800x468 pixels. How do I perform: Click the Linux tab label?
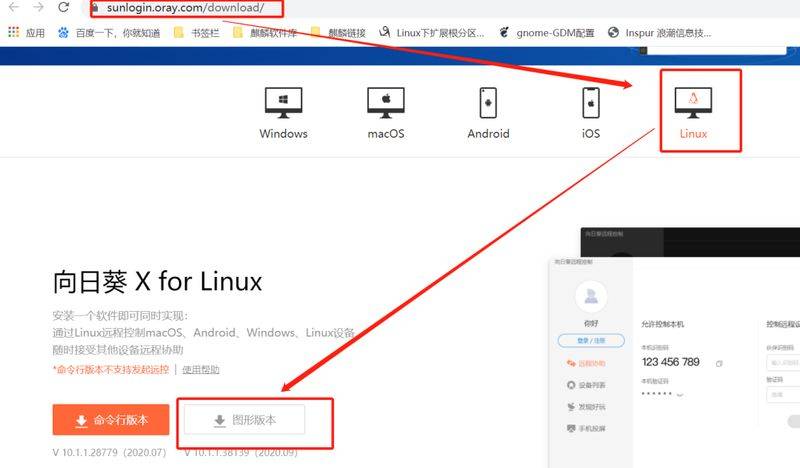pyautogui.click(x=693, y=134)
